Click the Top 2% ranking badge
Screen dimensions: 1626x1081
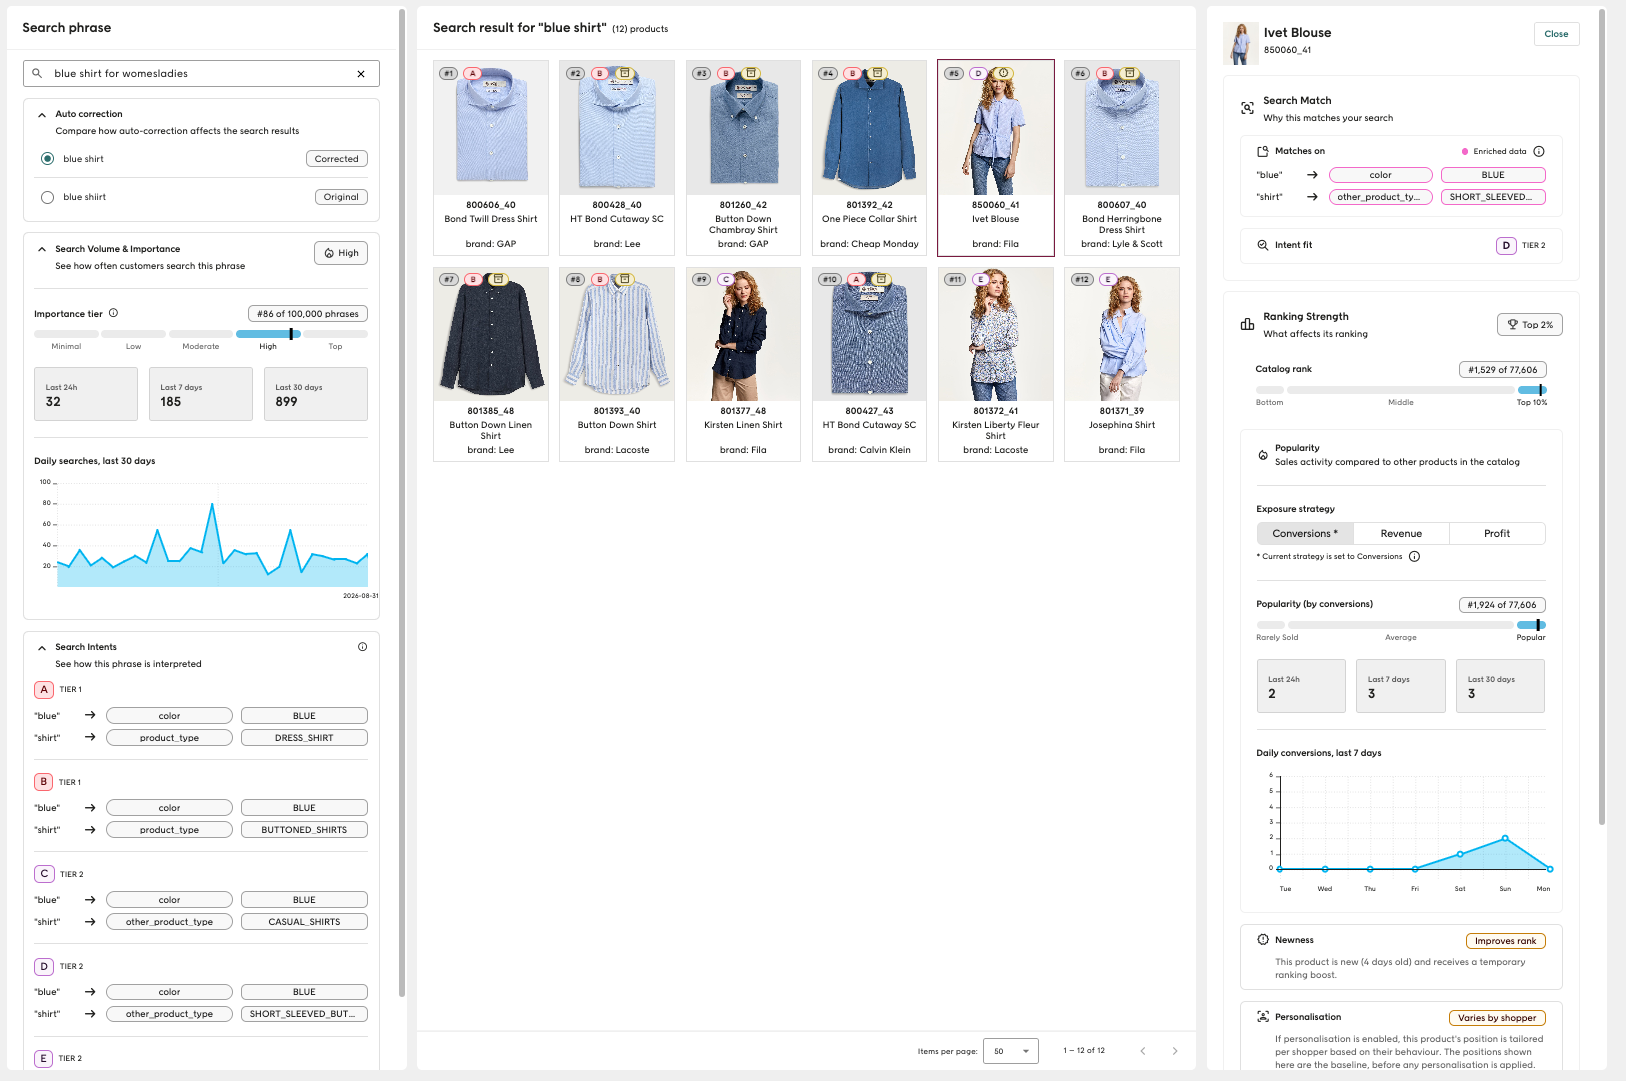coord(1530,325)
